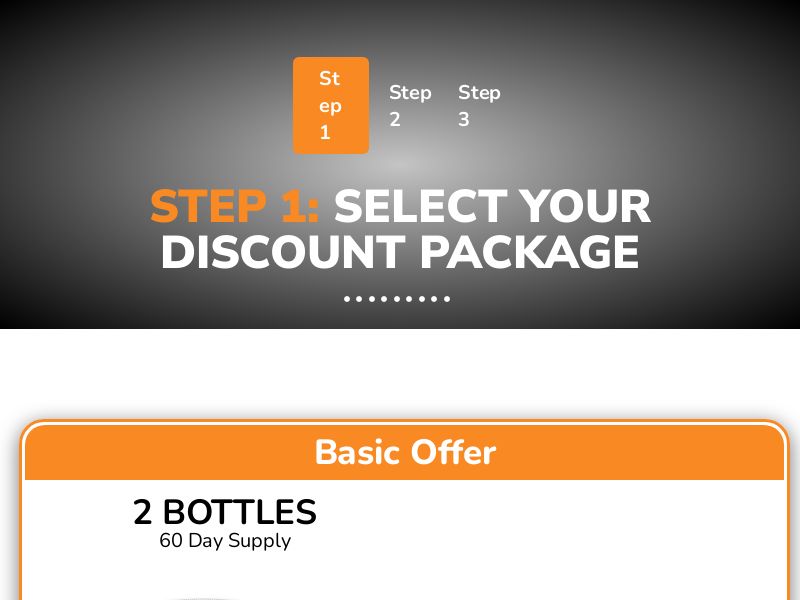
Task: Click the "60 Day" supply text
Action: (x=191, y=541)
